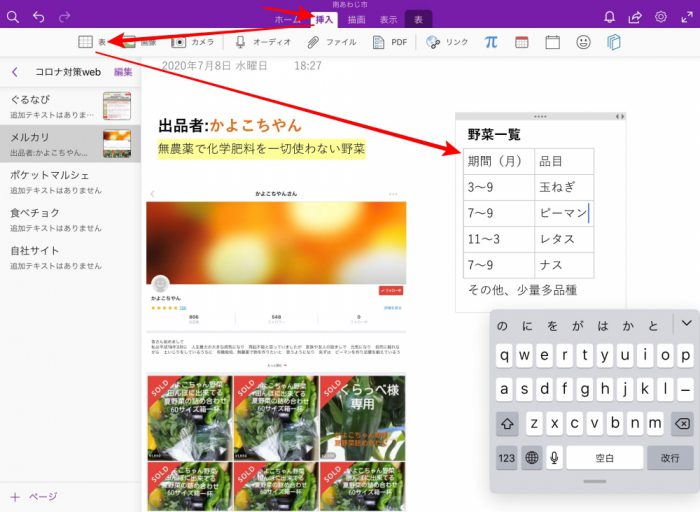This screenshot has height=512, width=700.
Task: Click the note container drag handle dots
Action: point(540,117)
